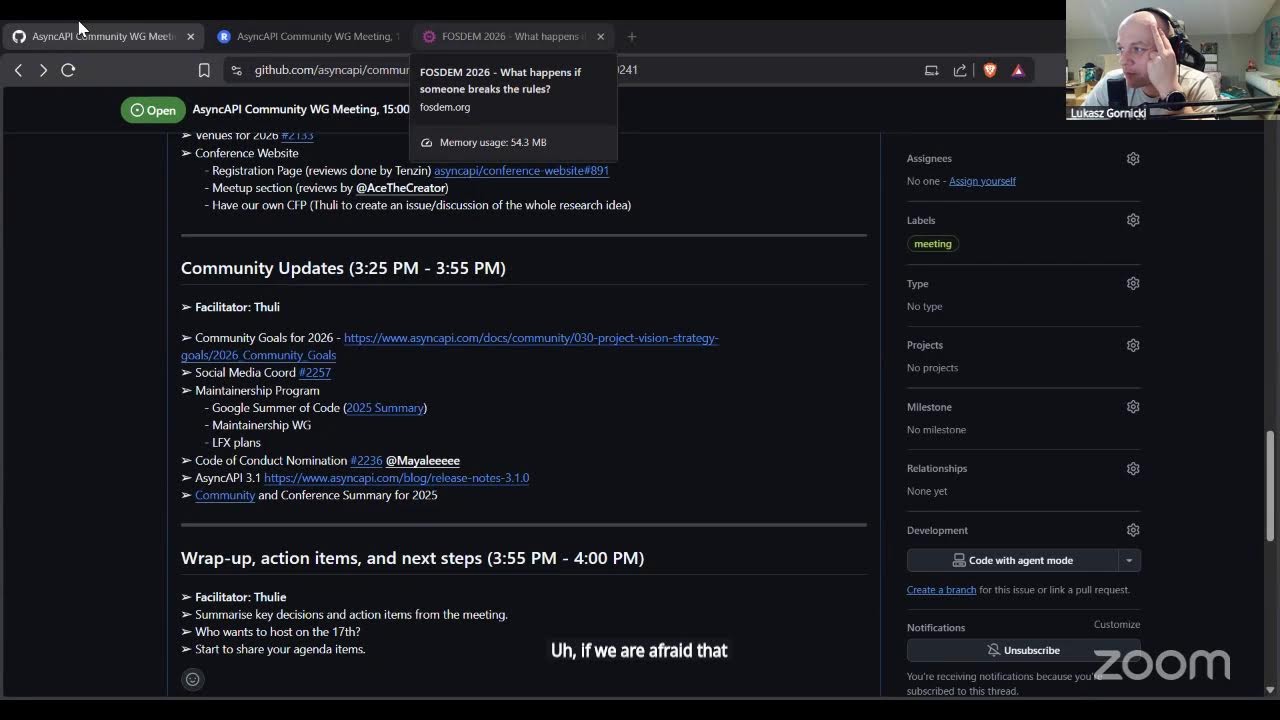Open Code of Conduct Nomination #2236

[x=366, y=461]
